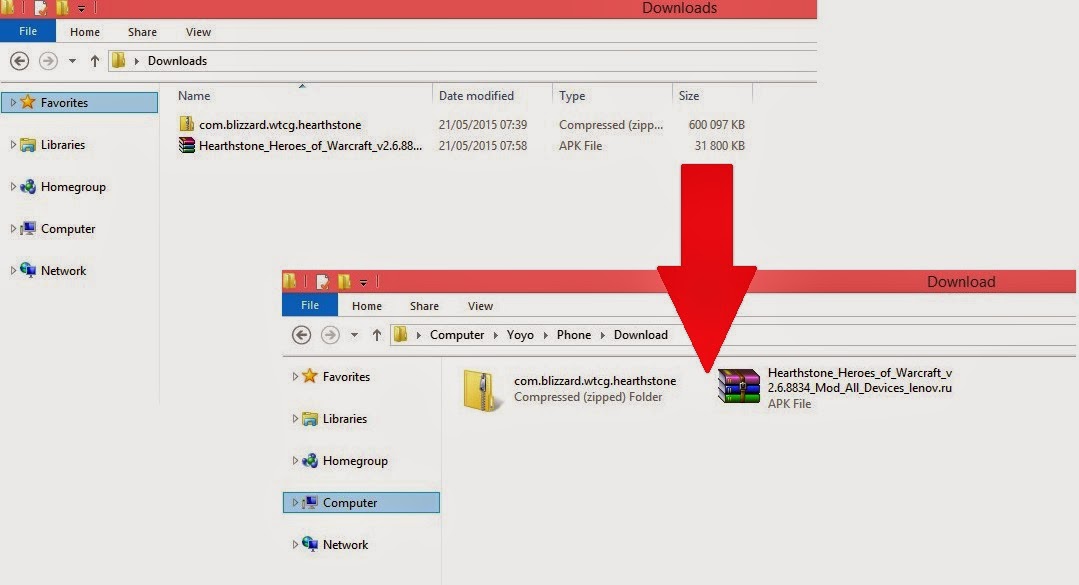1079x585 pixels.
Task: Click New folder quick access icon in Downloads window
Action: (62, 8)
